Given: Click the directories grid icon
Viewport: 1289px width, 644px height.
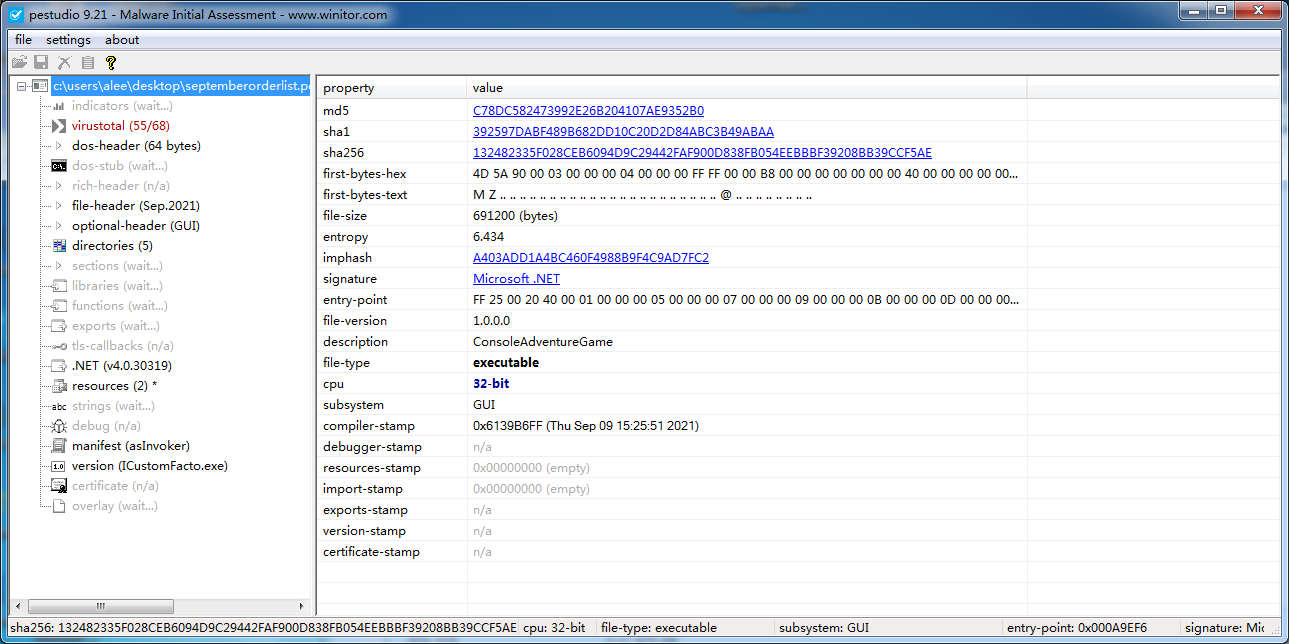Looking at the screenshot, I should (x=59, y=246).
